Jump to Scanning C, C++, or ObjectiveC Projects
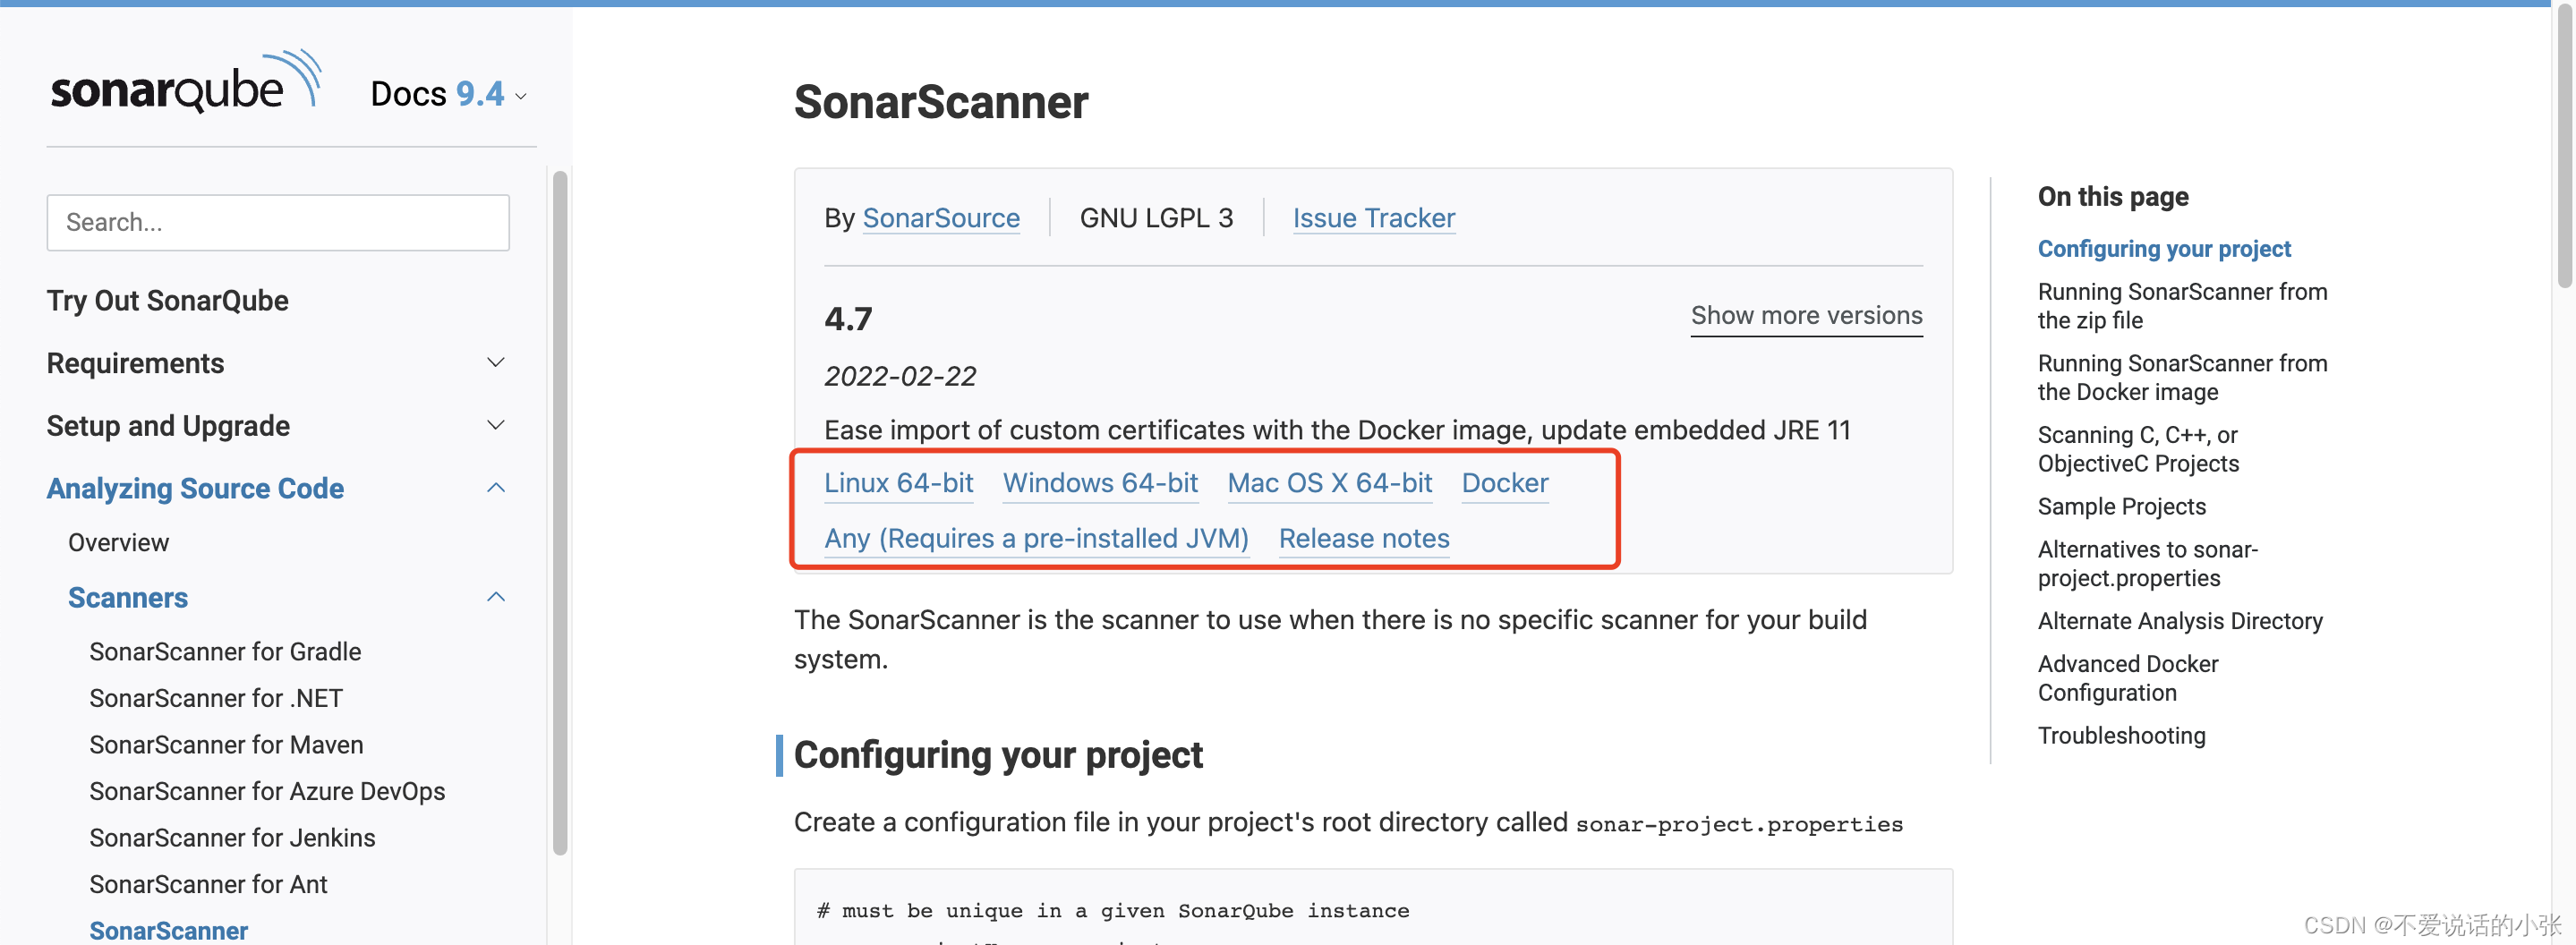 pos(2138,449)
